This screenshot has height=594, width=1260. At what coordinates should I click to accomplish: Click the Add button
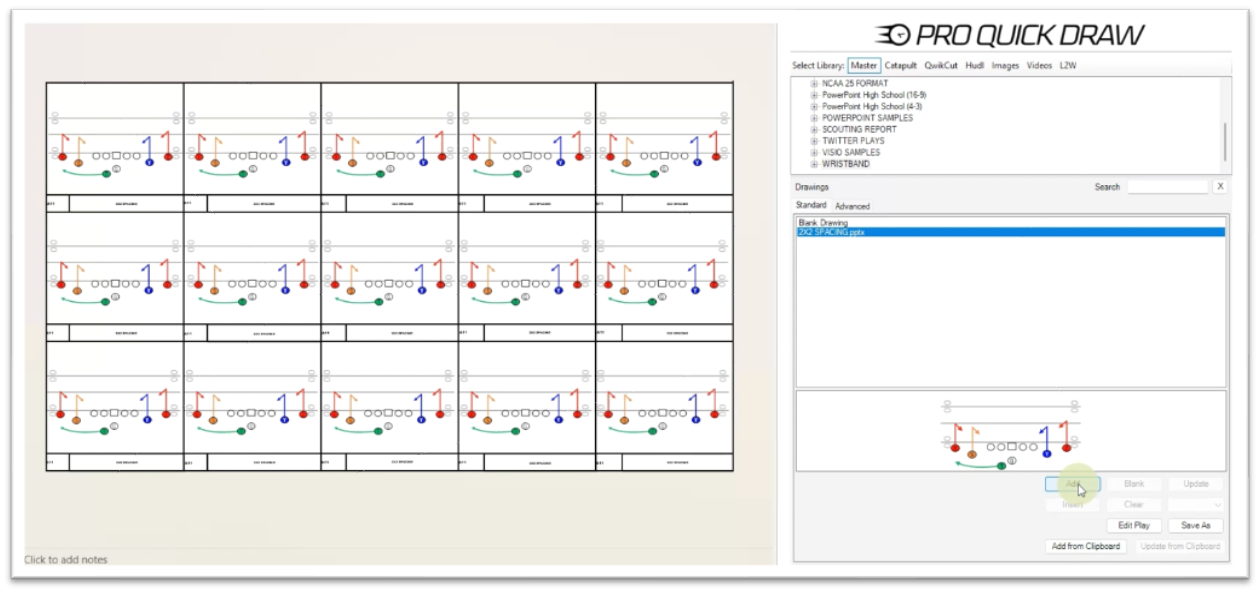(x=1072, y=484)
